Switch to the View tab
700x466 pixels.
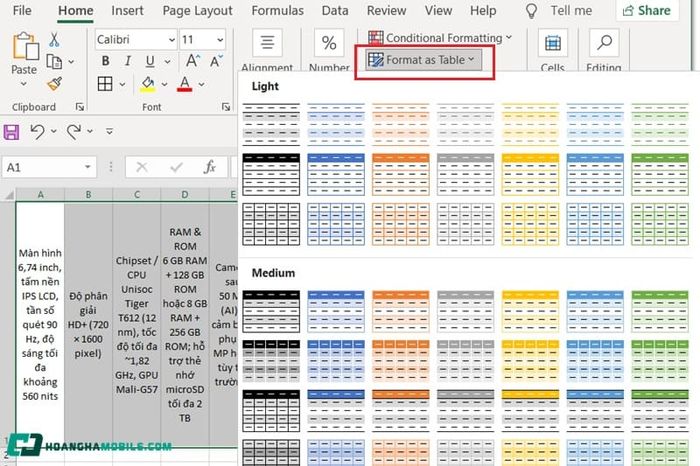pyautogui.click(x=438, y=11)
